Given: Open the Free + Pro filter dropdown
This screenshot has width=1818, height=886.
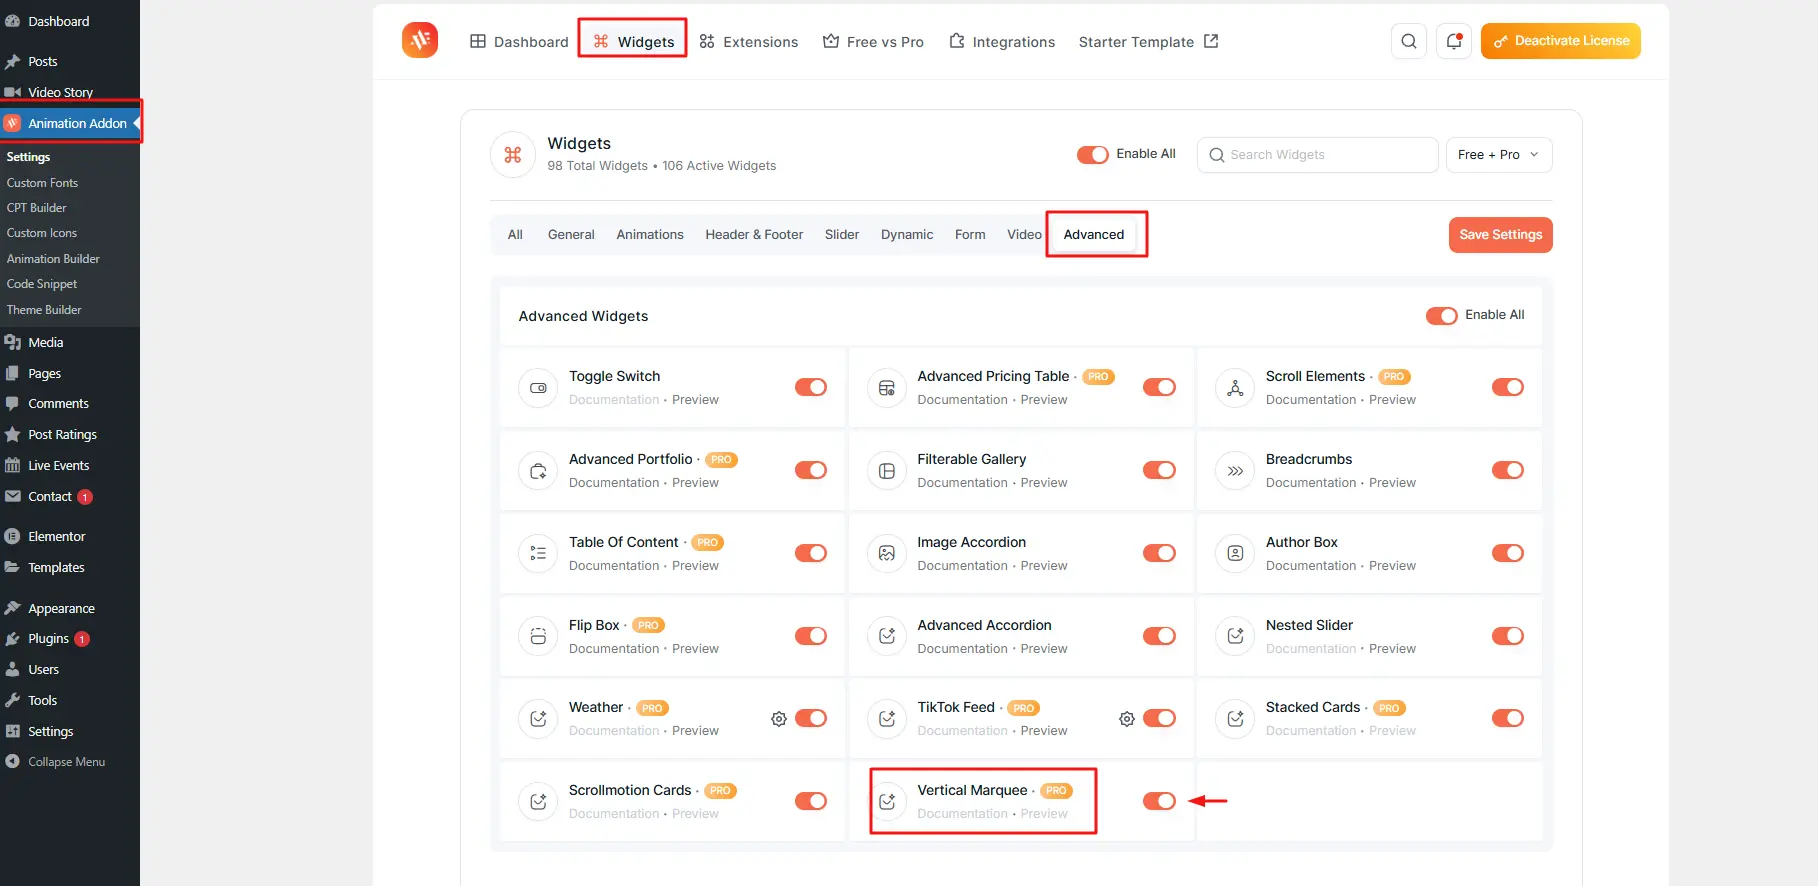Looking at the screenshot, I should tap(1499, 155).
